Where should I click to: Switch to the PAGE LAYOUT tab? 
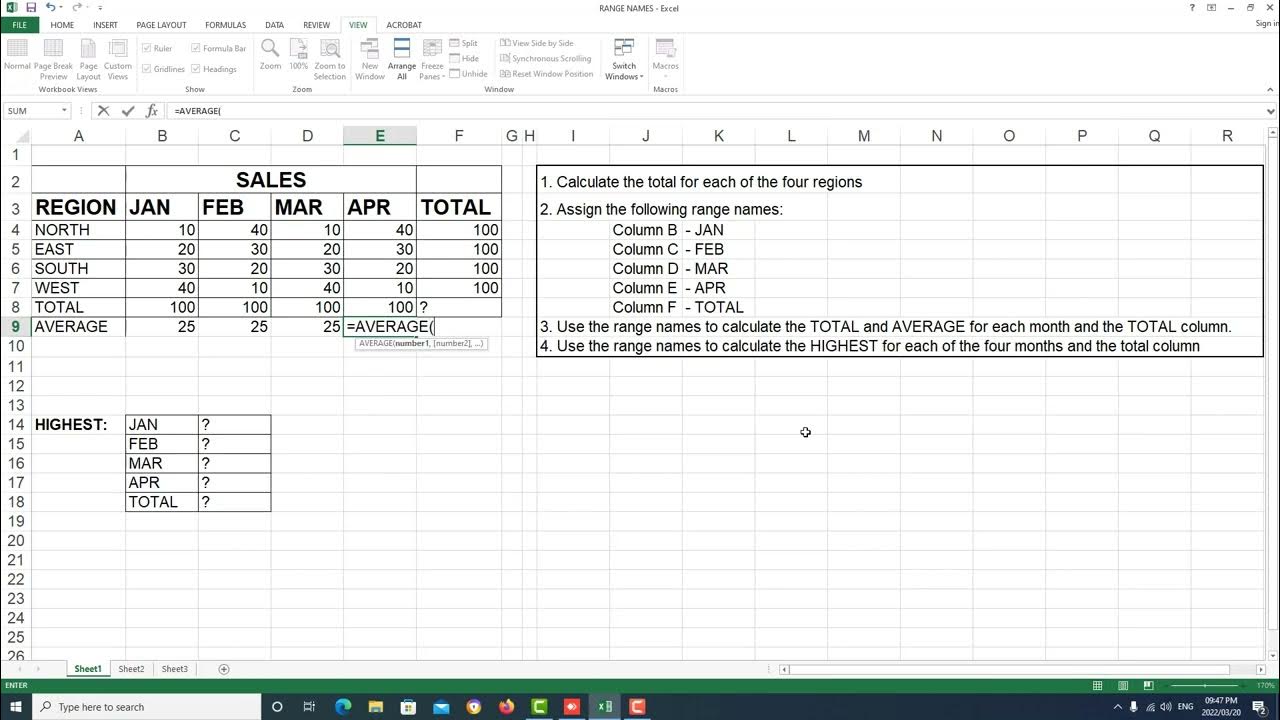point(161,25)
